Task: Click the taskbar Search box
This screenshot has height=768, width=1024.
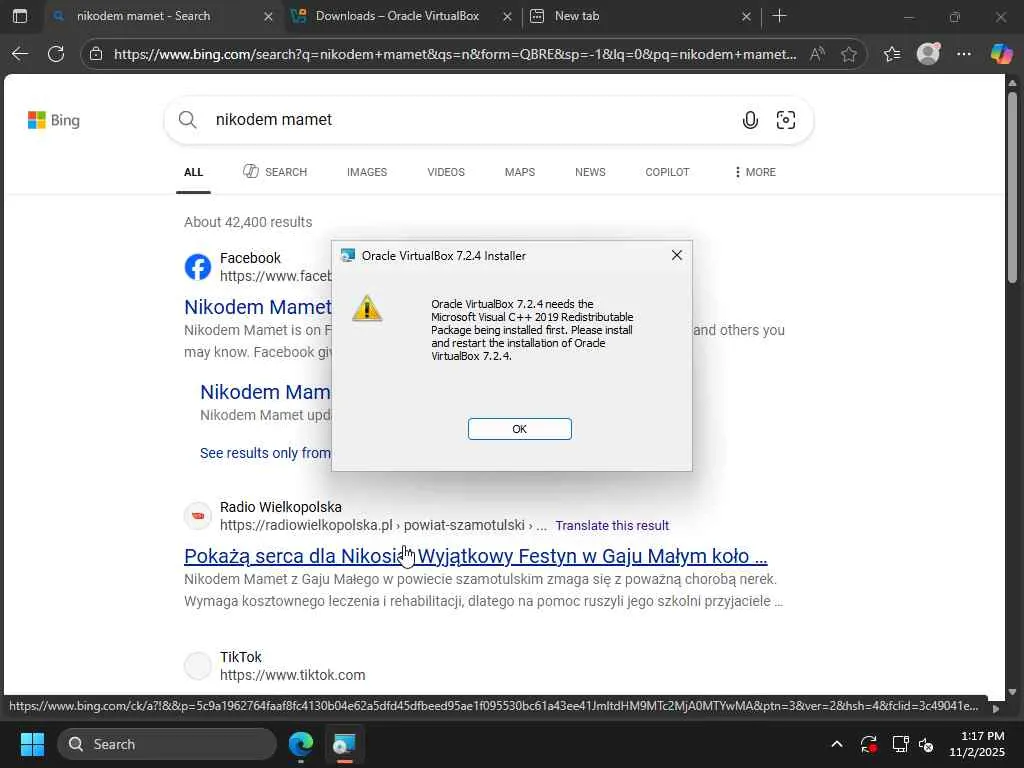Action: click(167, 744)
